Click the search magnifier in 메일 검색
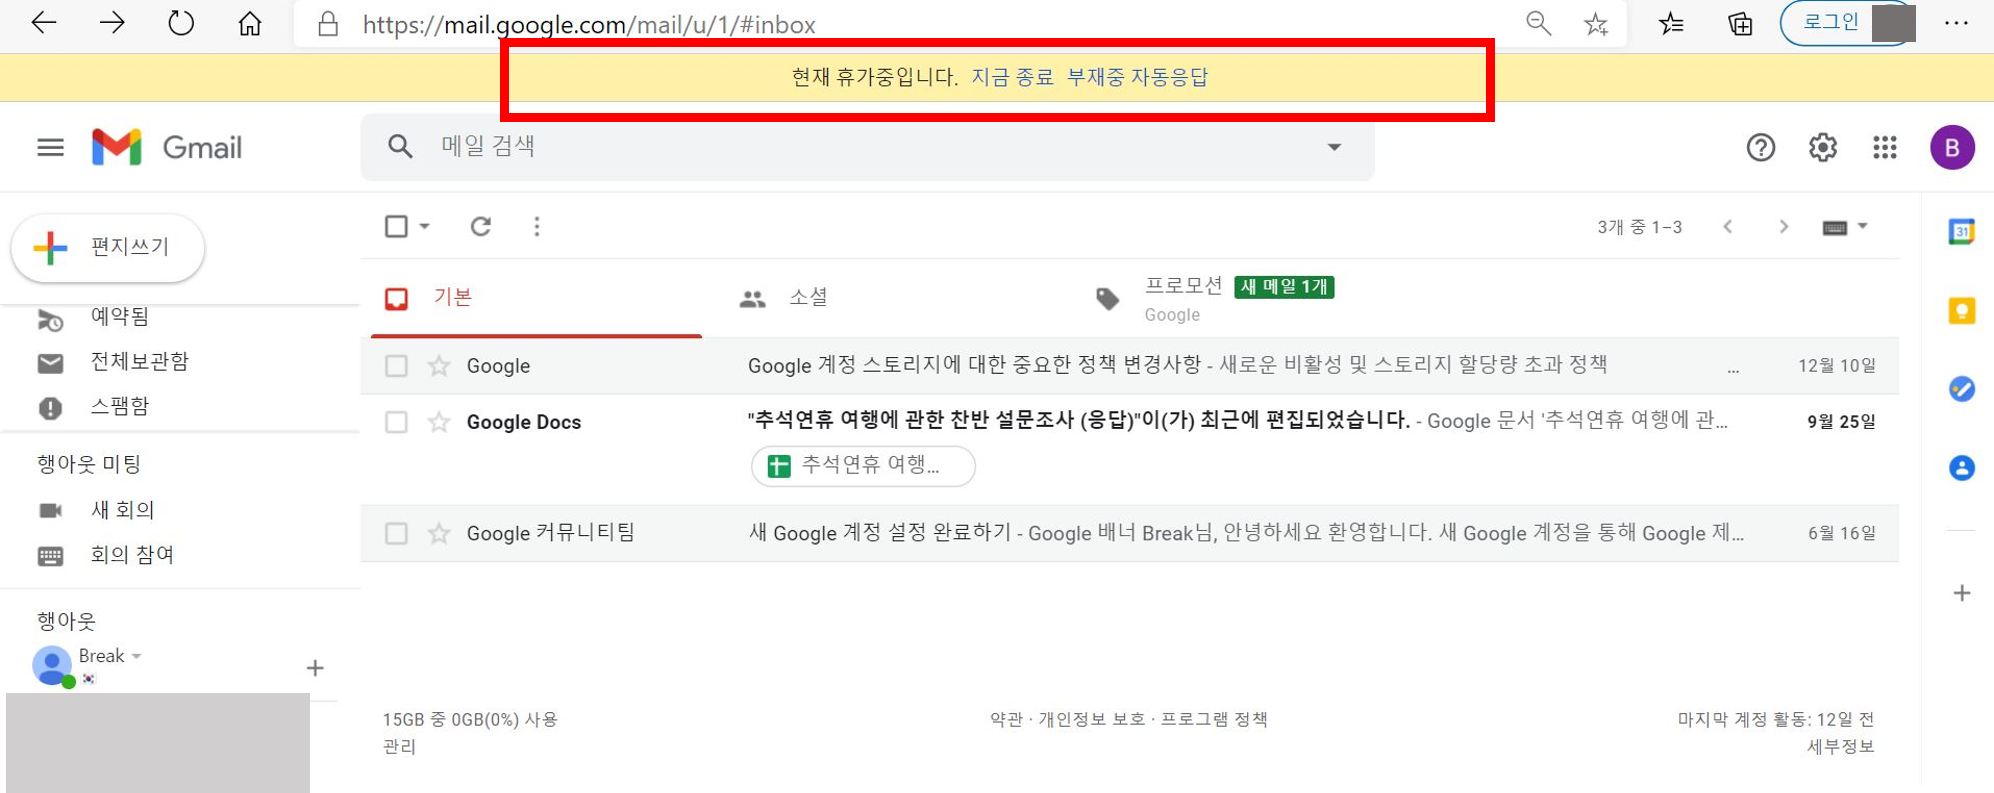 click(x=400, y=146)
